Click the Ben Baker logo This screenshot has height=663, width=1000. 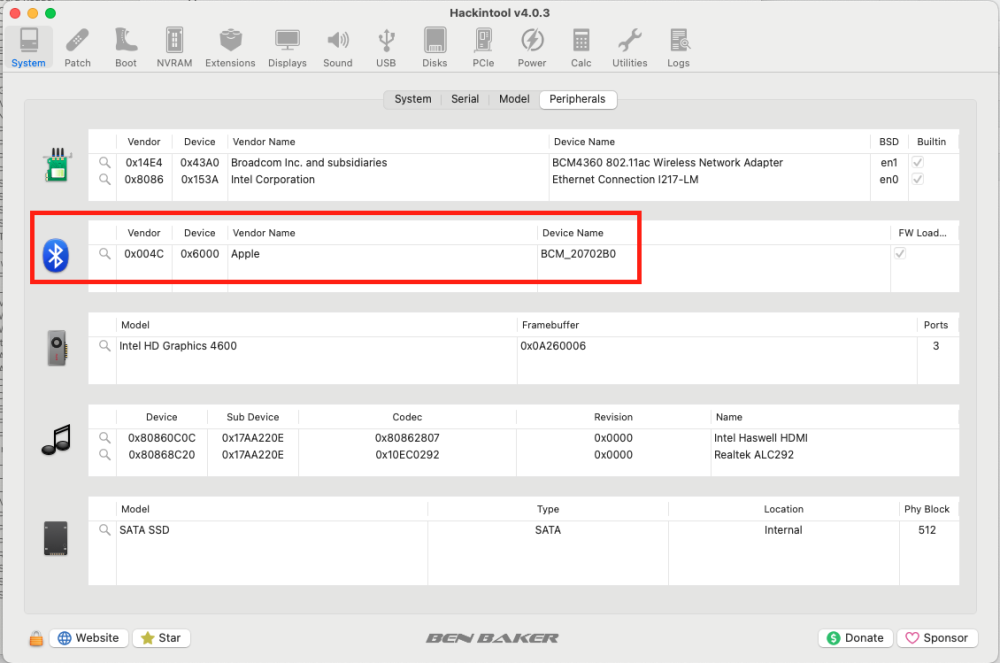(492, 638)
